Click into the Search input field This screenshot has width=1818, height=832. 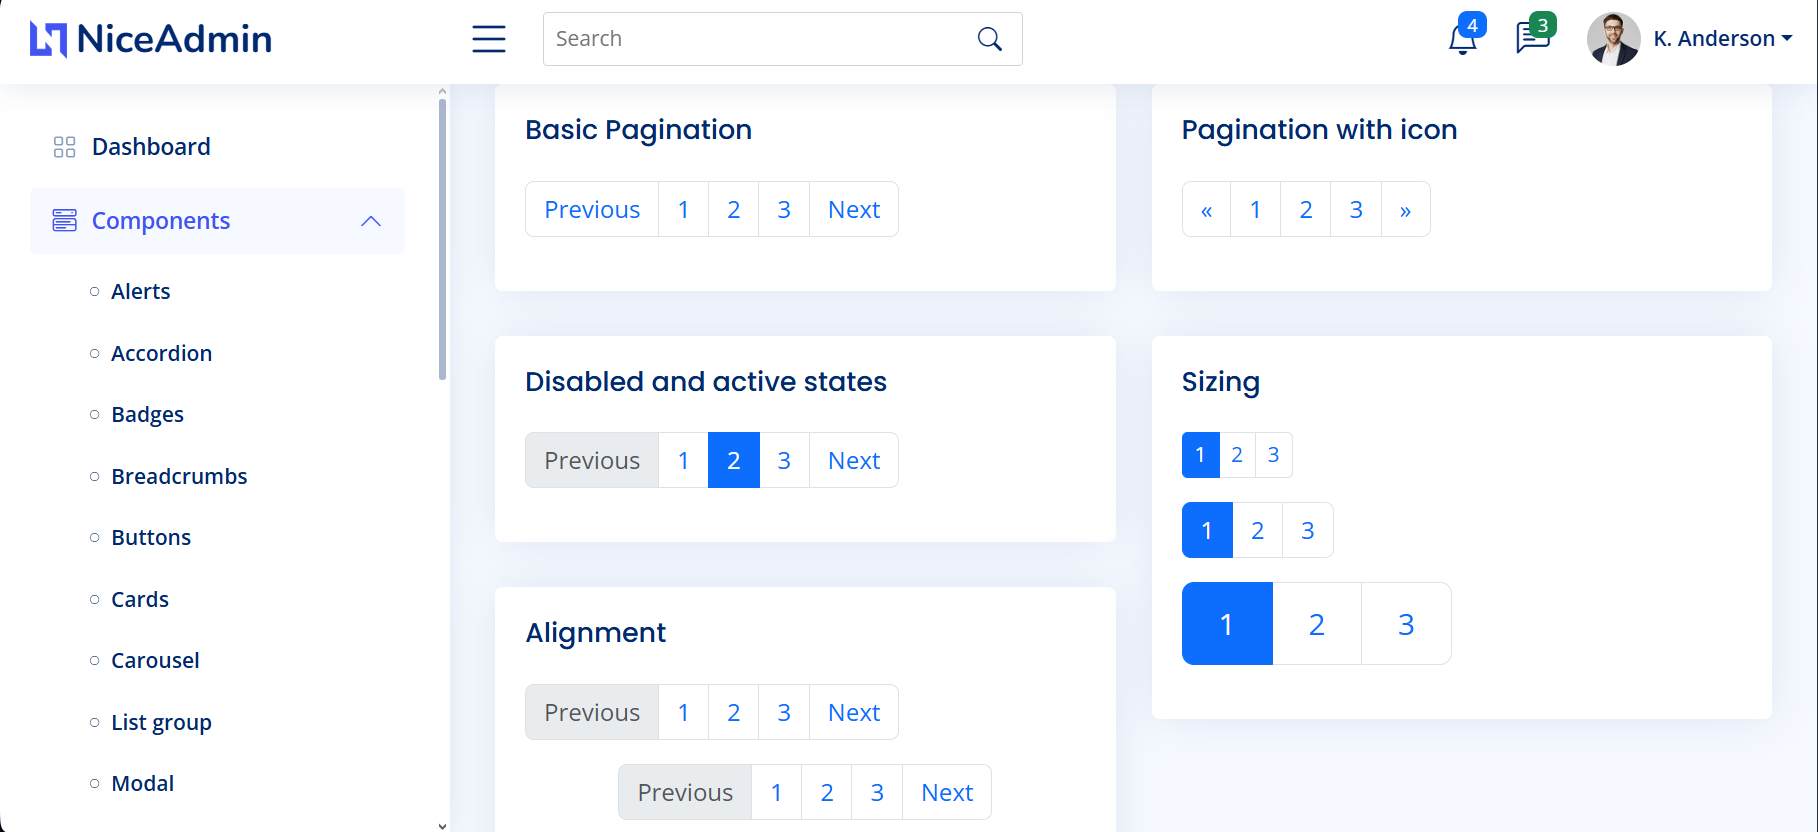coord(760,39)
